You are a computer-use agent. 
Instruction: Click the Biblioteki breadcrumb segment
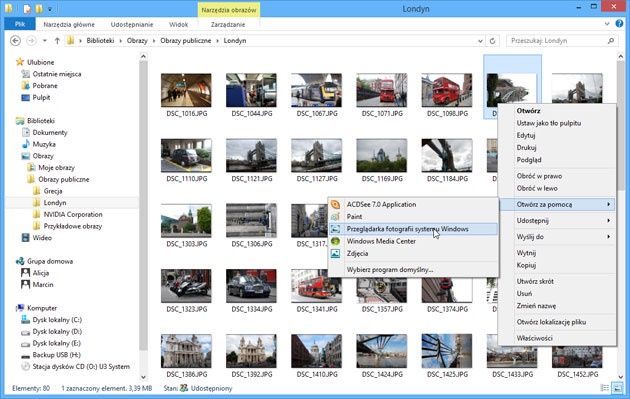coord(100,41)
